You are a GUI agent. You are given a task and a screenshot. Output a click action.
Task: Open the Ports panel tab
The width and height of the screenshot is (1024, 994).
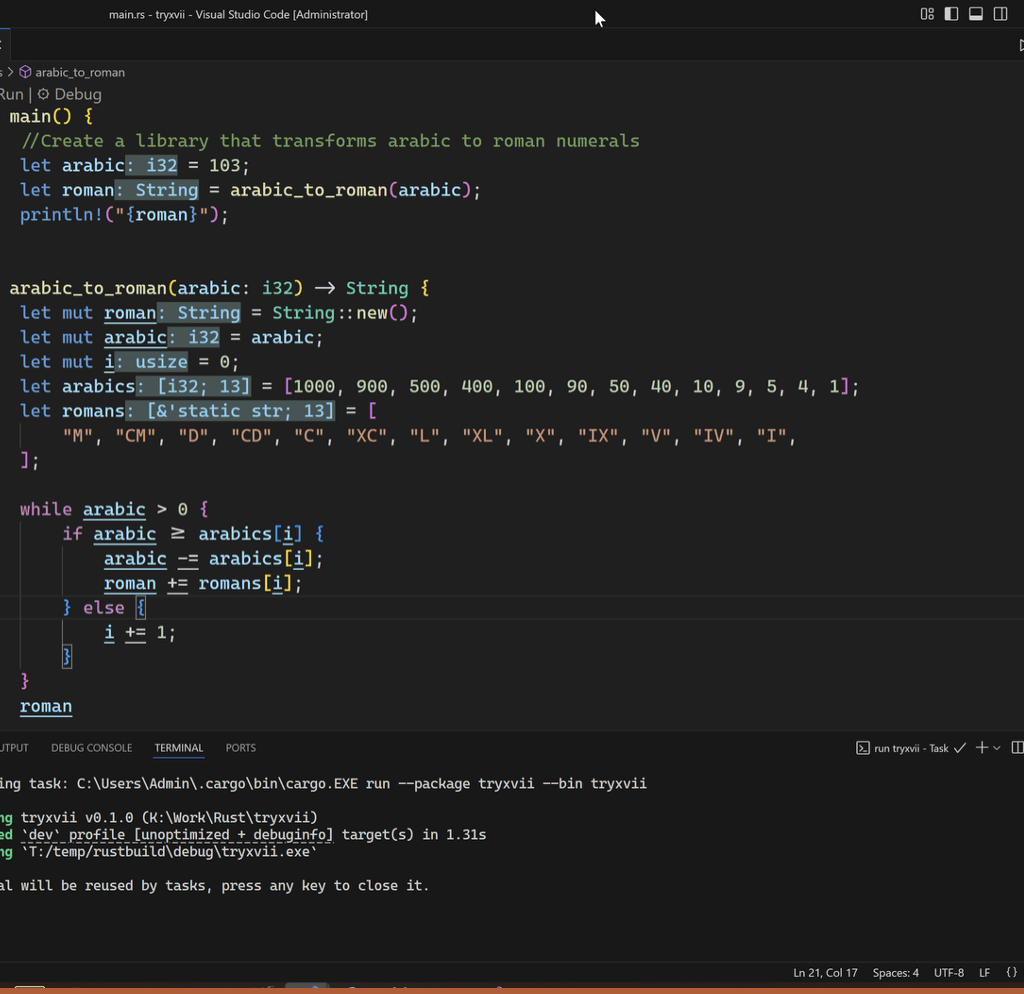240,748
